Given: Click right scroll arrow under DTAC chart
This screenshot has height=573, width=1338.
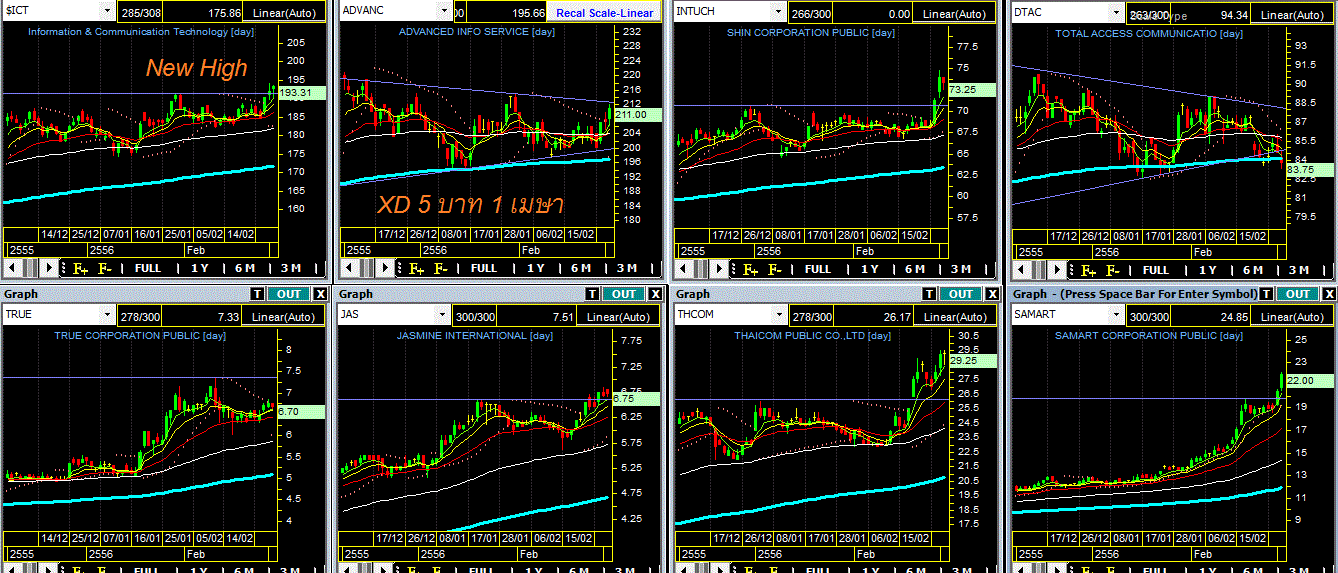Looking at the screenshot, I should coord(1057,270).
